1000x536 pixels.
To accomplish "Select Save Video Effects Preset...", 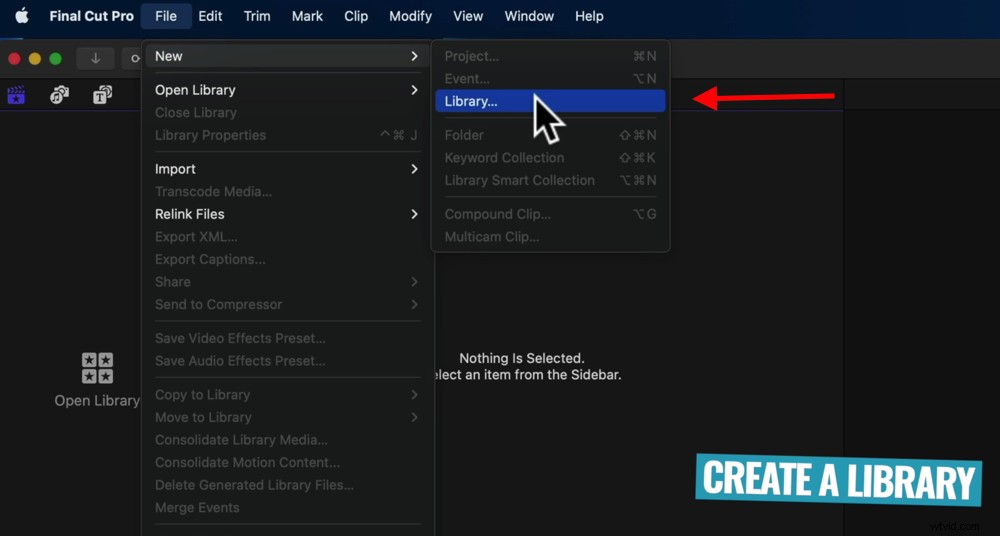I will point(288,338).
